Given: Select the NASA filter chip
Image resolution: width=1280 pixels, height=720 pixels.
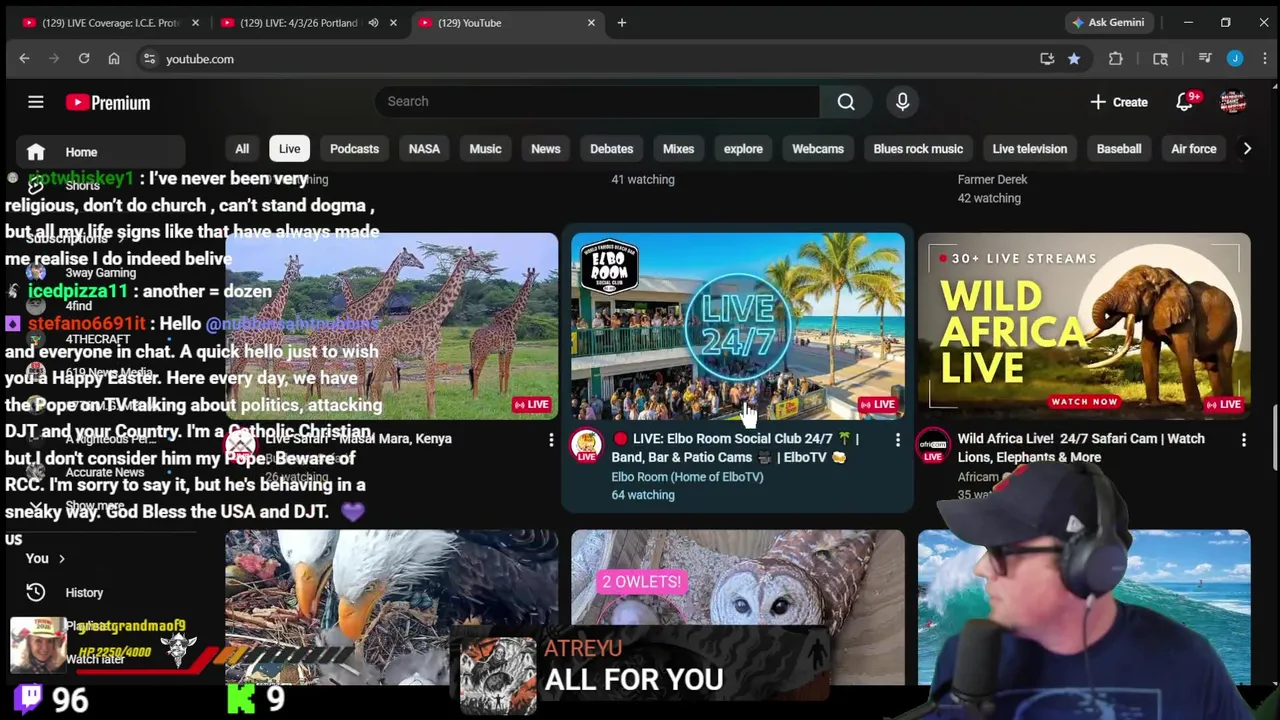Looking at the screenshot, I should (x=424, y=149).
